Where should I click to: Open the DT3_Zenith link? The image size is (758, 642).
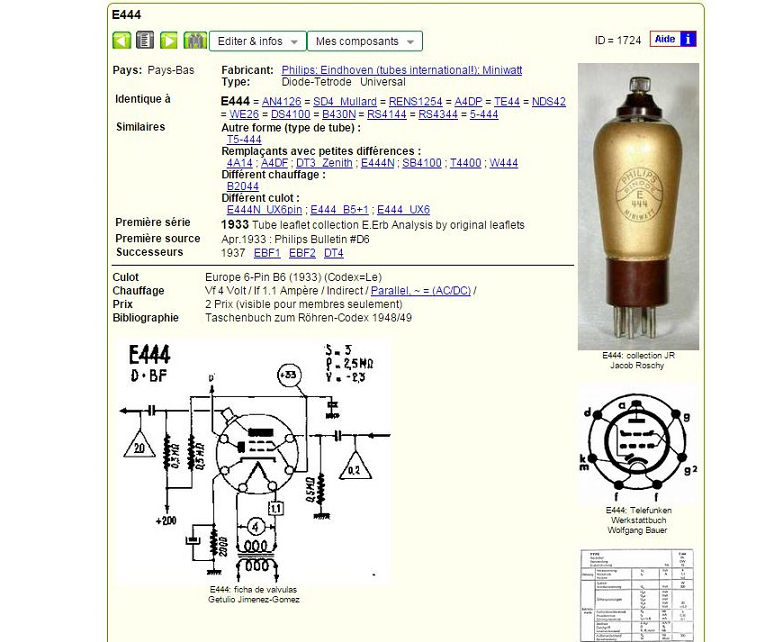(324, 163)
